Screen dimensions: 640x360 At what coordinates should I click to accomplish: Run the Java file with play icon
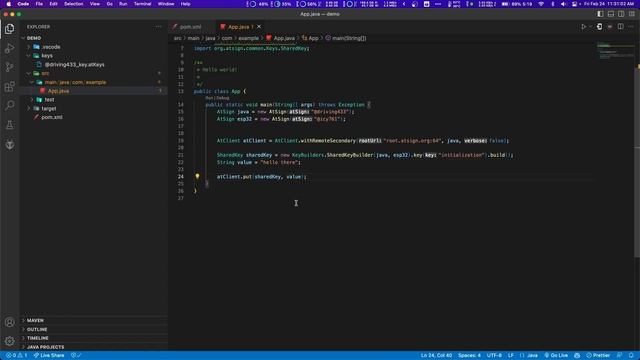[x=584, y=27]
